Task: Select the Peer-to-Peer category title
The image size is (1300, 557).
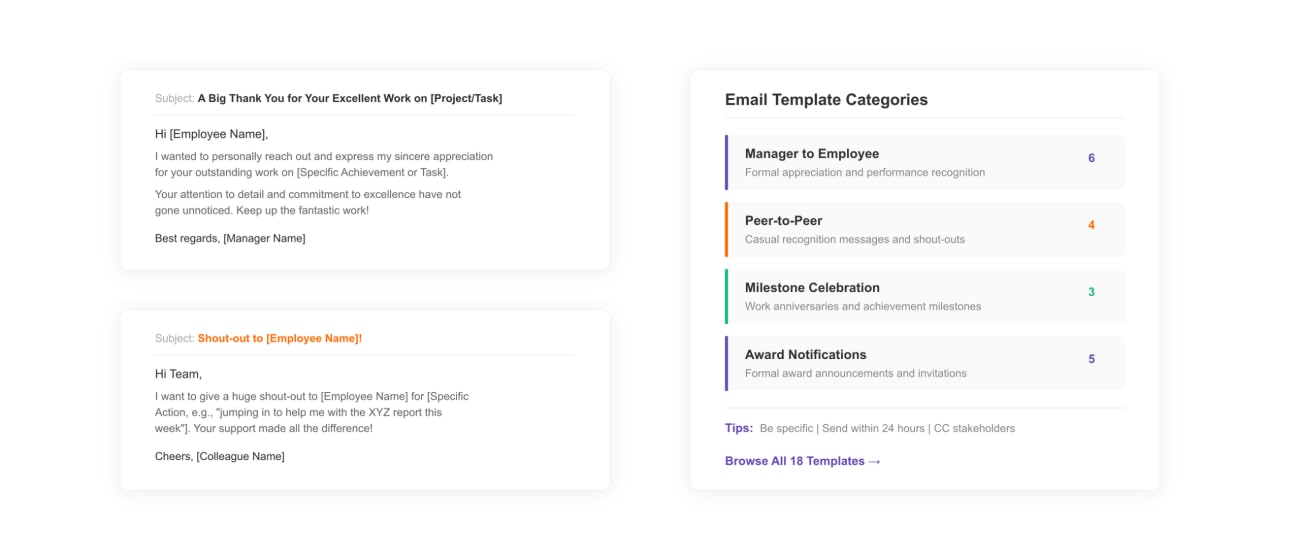Action: click(783, 221)
